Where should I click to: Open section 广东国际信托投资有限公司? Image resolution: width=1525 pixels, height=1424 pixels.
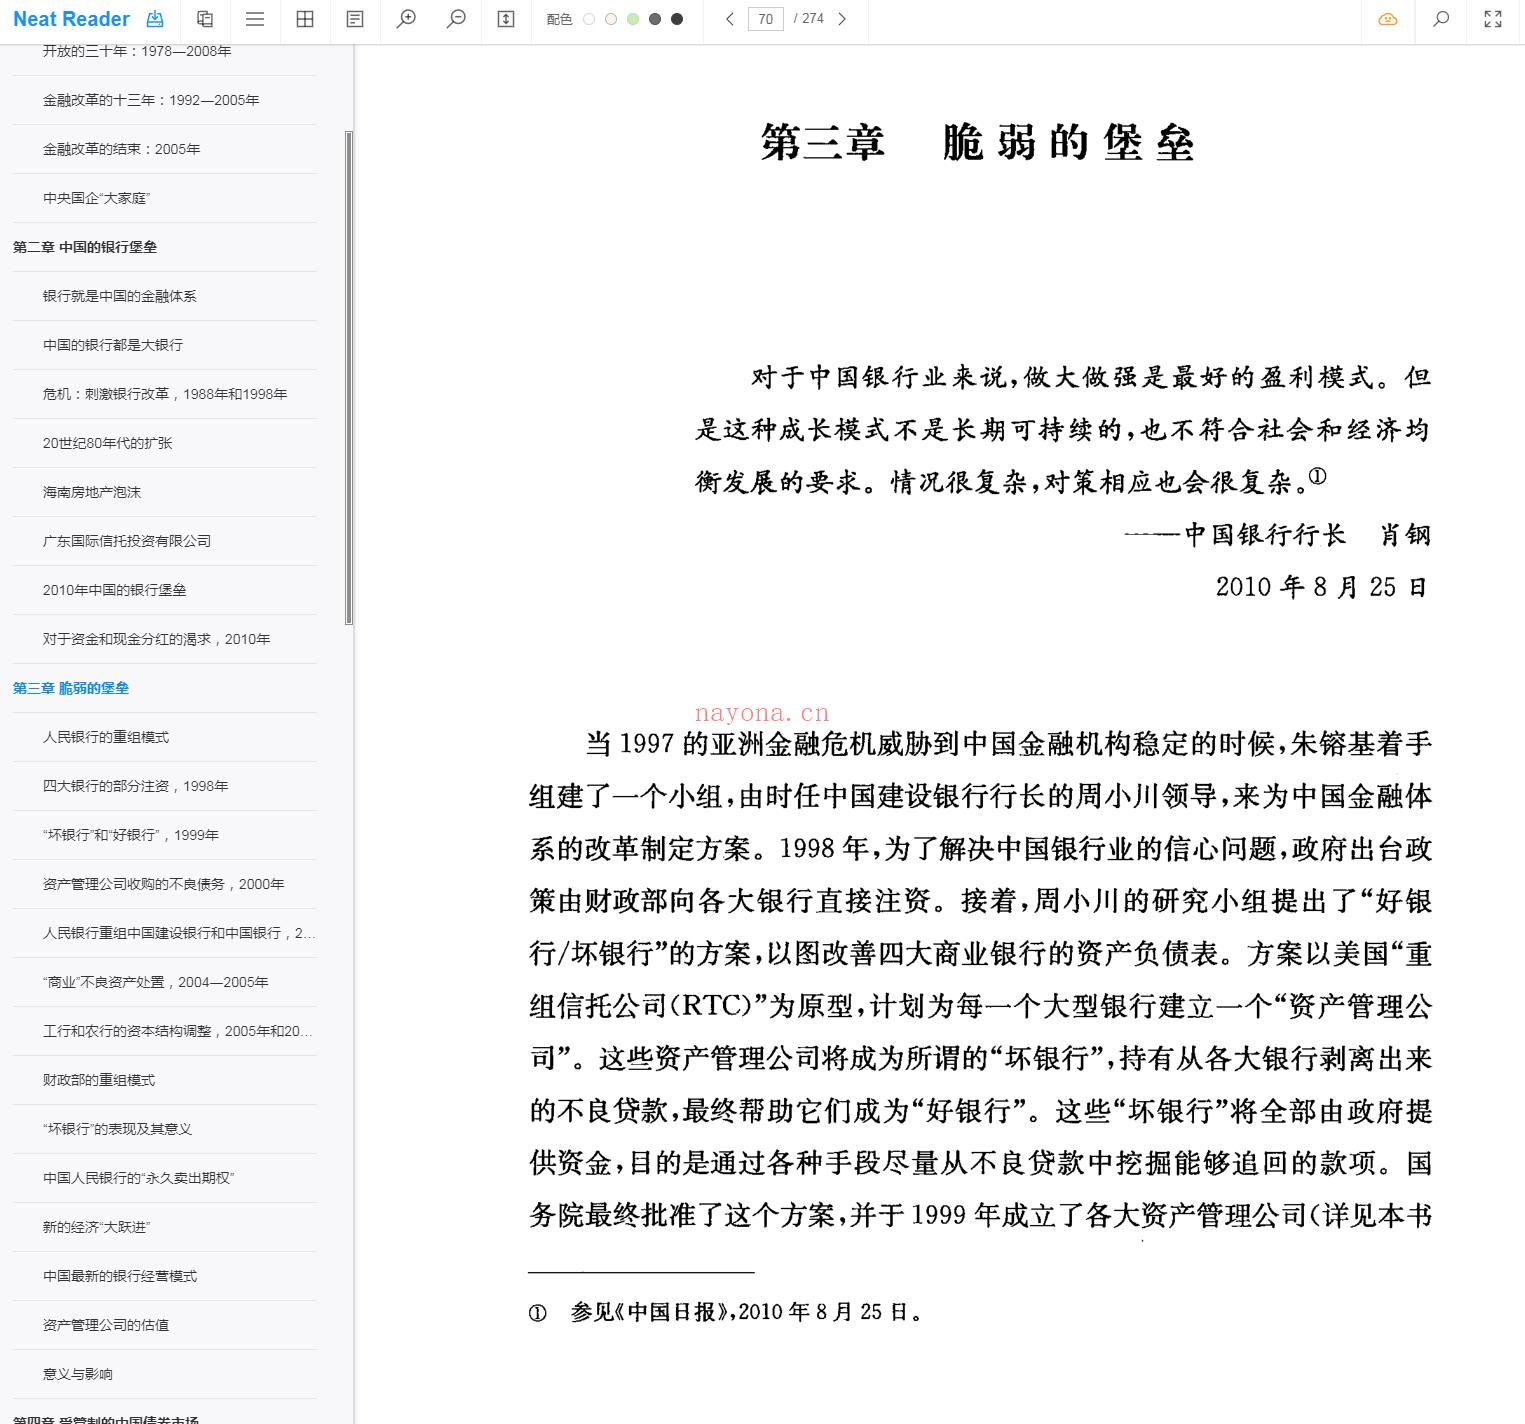127,541
